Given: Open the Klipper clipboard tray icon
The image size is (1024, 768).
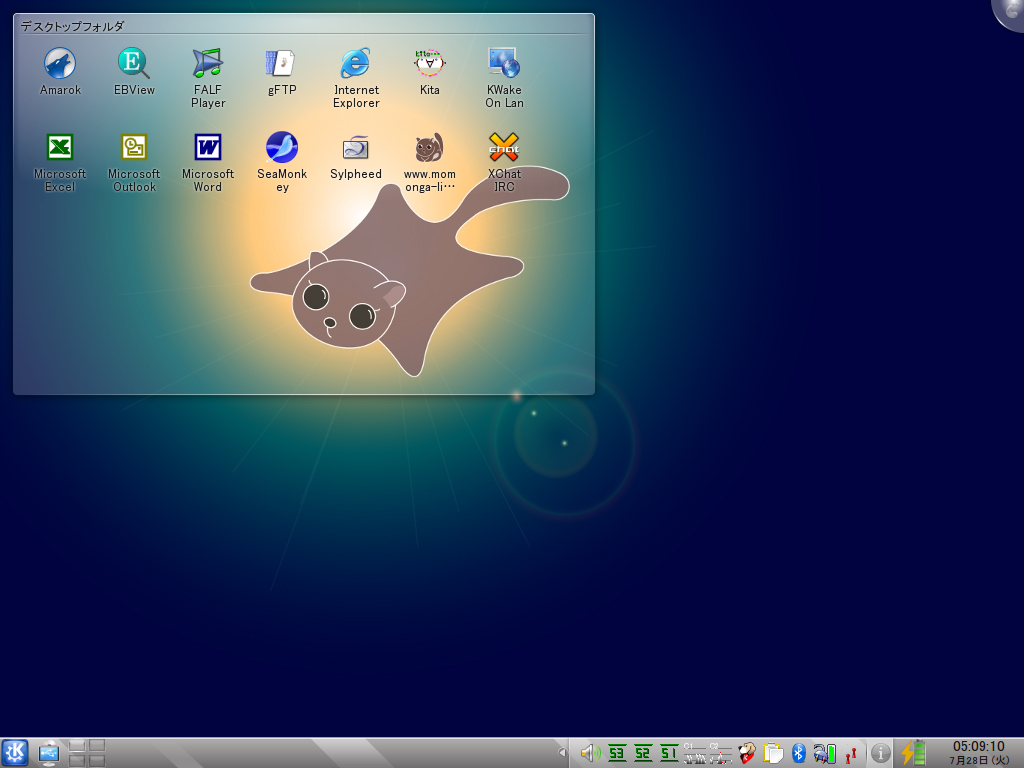Looking at the screenshot, I should point(773,754).
